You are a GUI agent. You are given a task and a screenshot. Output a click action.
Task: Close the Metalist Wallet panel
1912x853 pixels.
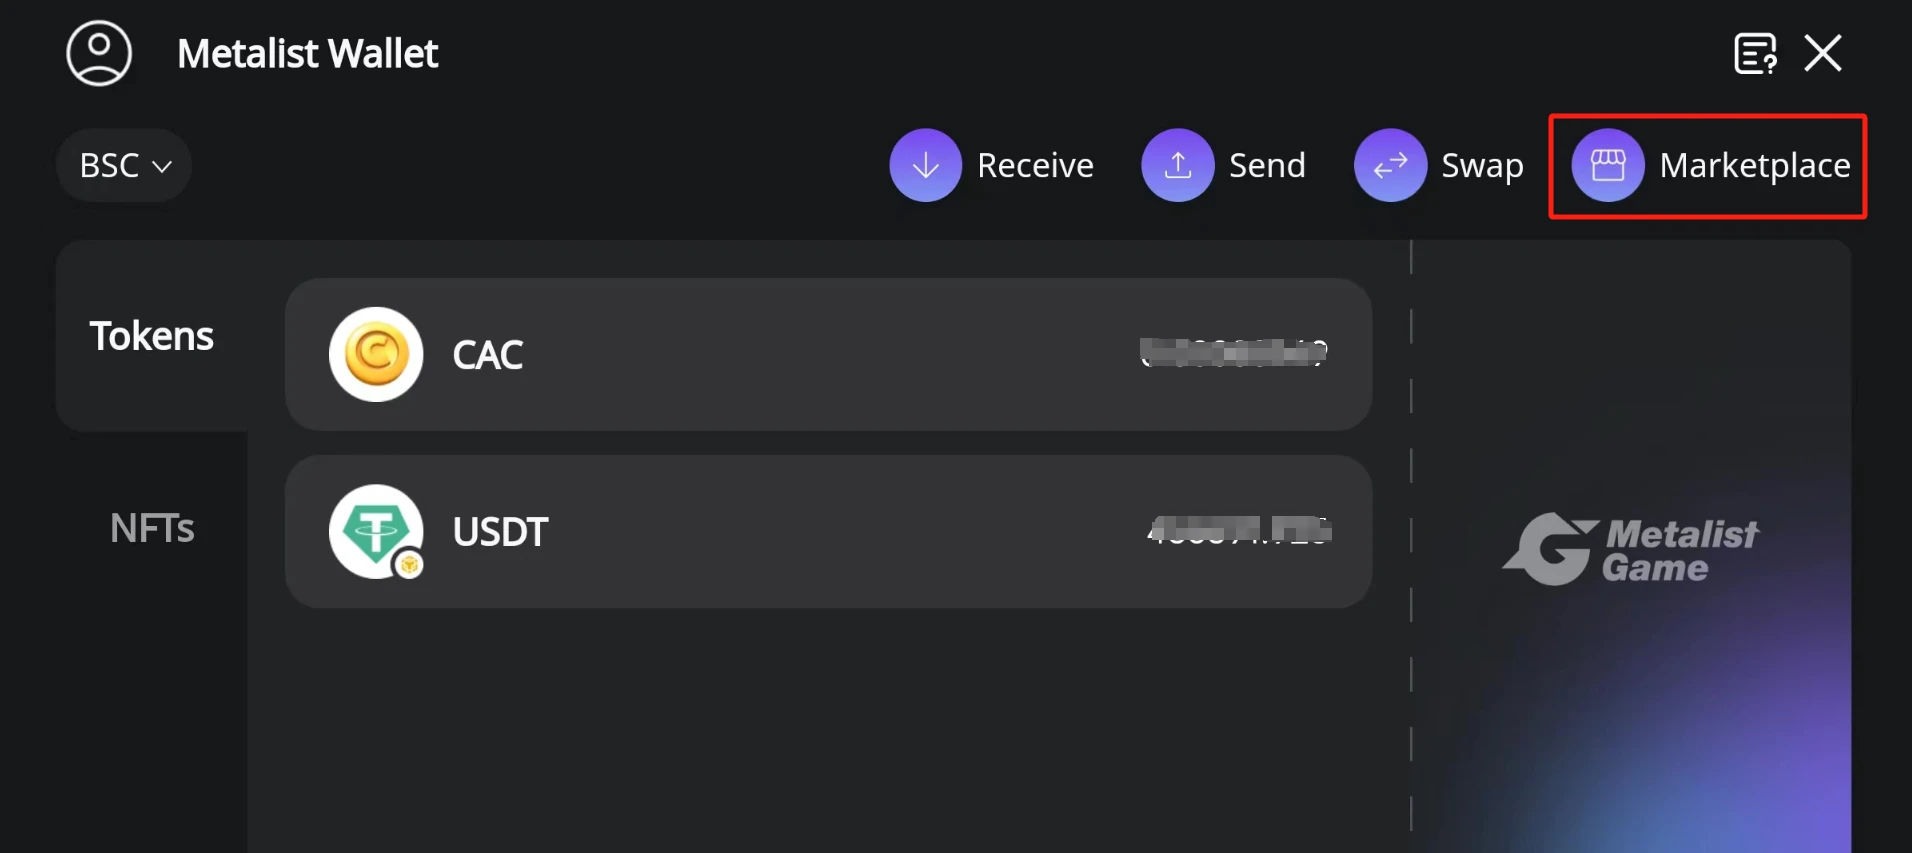(1823, 53)
